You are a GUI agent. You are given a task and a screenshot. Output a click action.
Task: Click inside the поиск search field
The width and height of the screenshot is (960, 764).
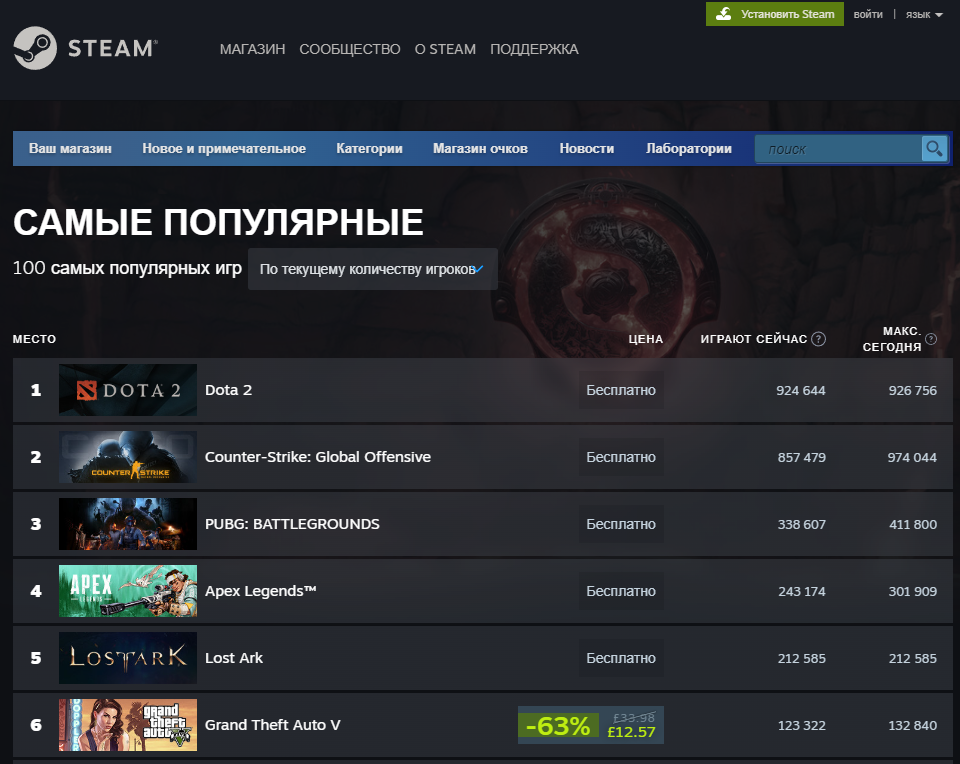838,149
